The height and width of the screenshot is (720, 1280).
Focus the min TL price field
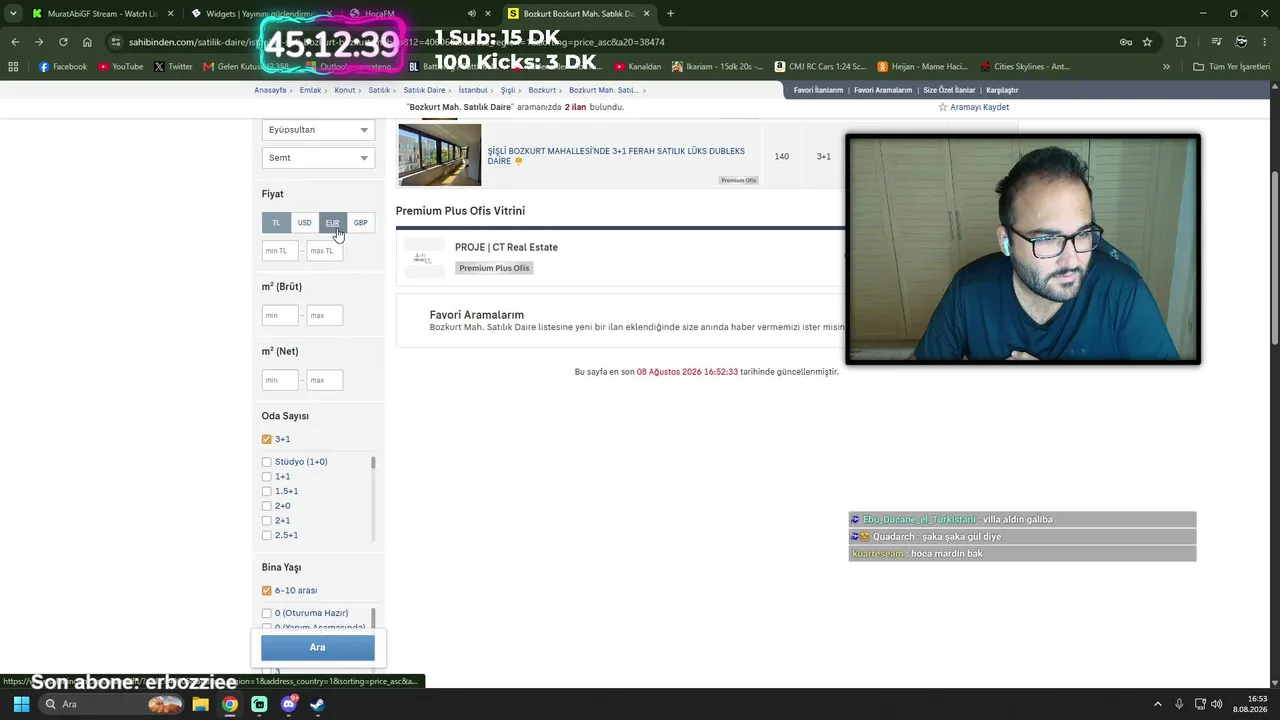pos(280,251)
